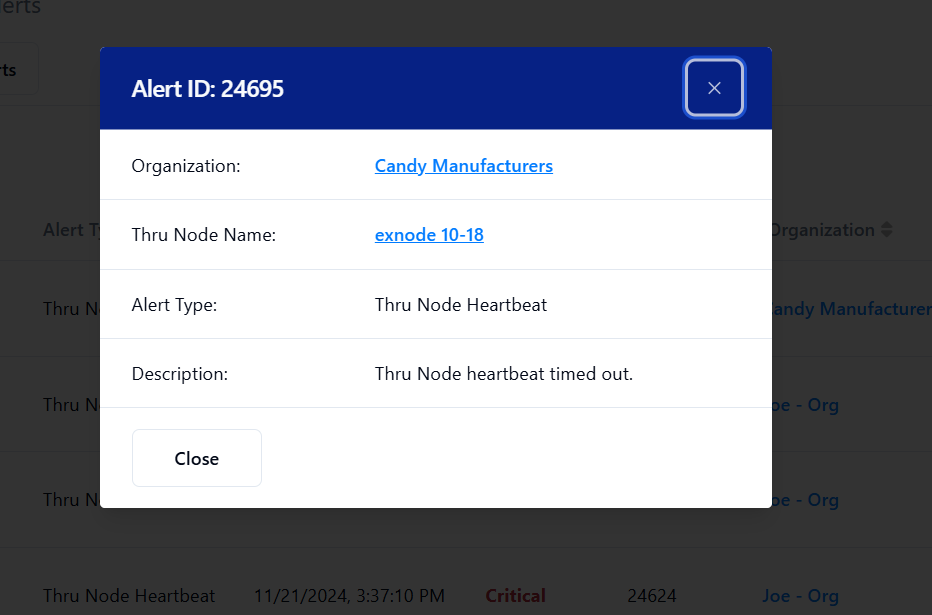Click the 11/21/2024, 3:37:10 PM timestamp cell
The height and width of the screenshot is (615, 932).
[x=349, y=596]
